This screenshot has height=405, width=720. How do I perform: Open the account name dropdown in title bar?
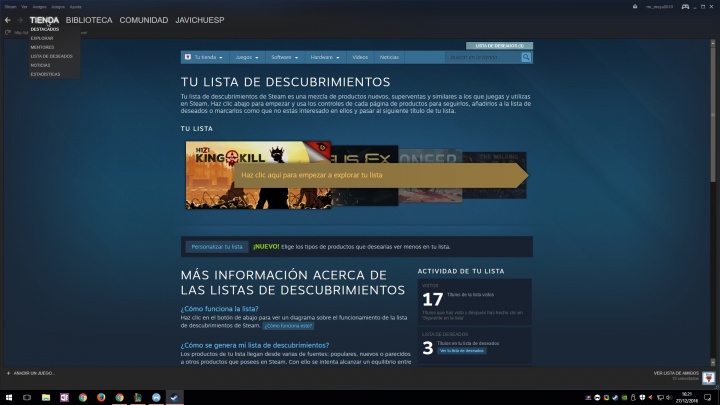pos(659,6)
